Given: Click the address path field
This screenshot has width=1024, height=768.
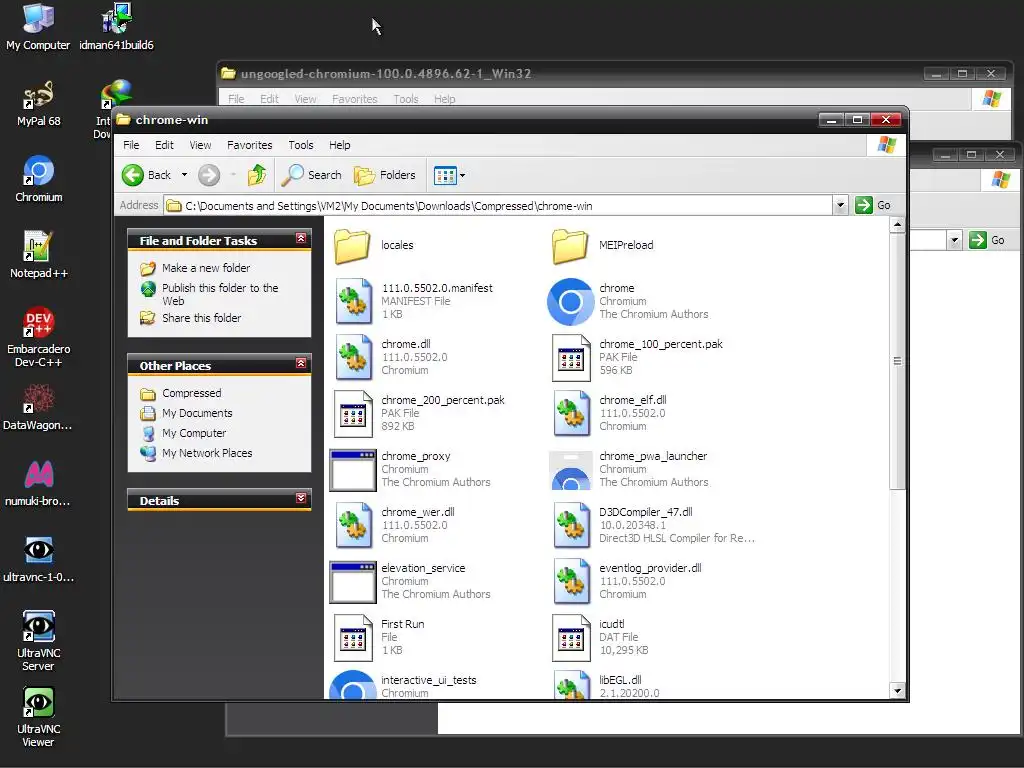Looking at the screenshot, I should click(x=499, y=206).
